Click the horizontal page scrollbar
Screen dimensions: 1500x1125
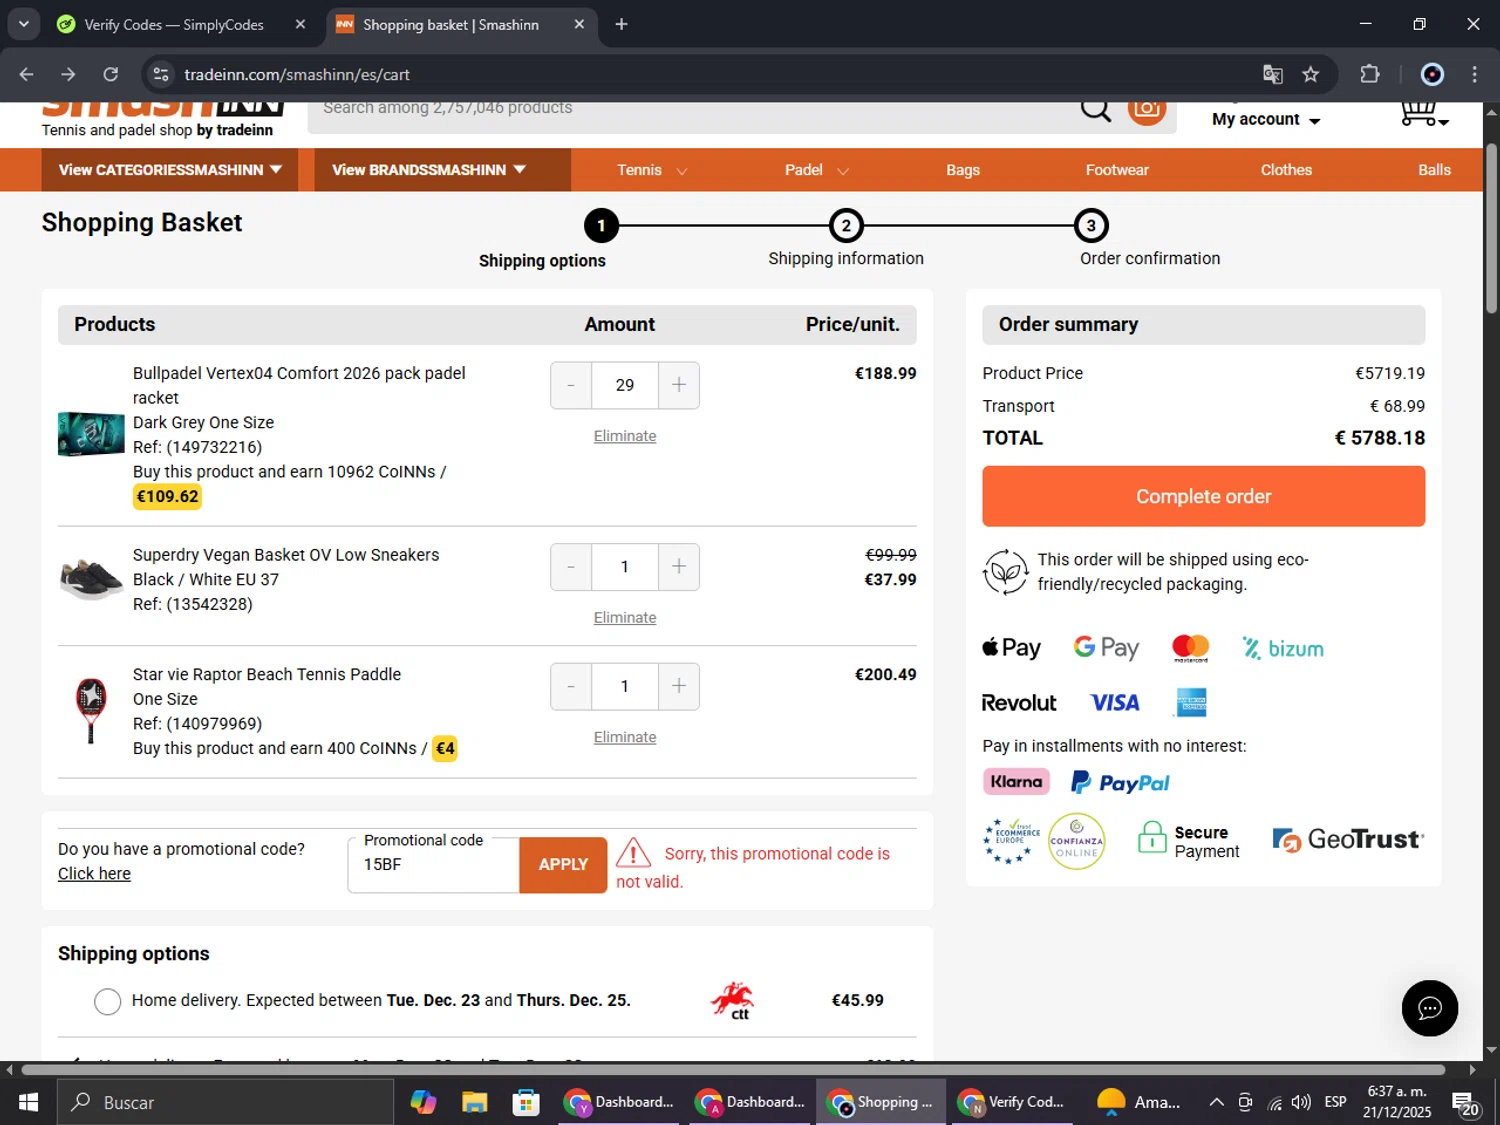click(x=733, y=1069)
